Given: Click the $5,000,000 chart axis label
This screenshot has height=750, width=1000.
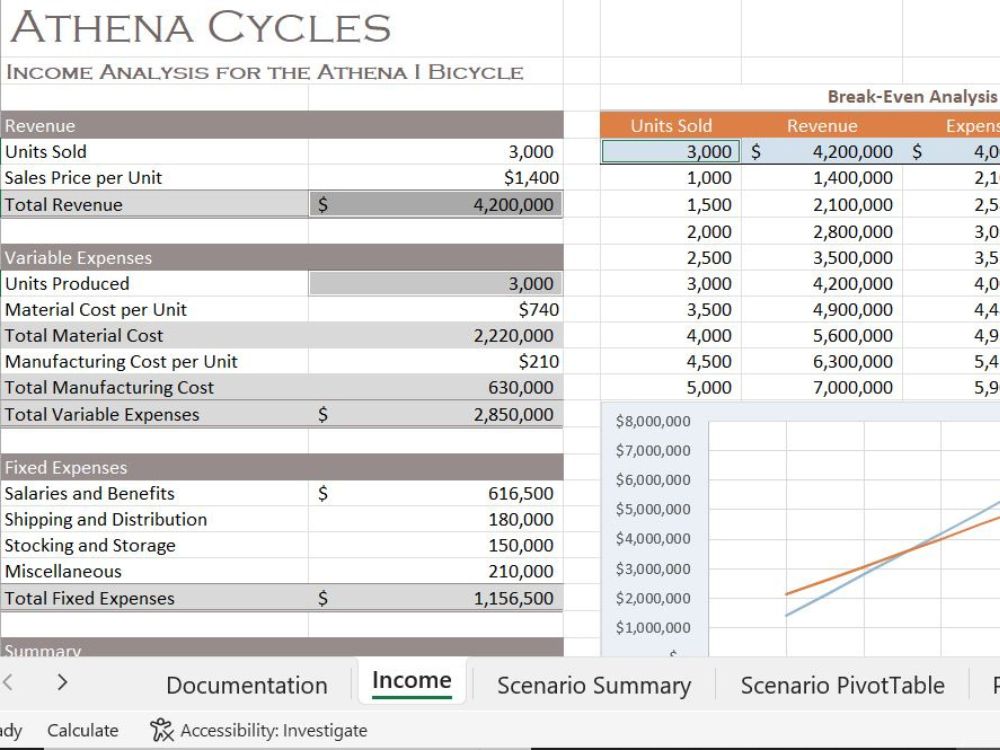Looking at the screenshot, I should pyautogui.click(x=652, y=509).
